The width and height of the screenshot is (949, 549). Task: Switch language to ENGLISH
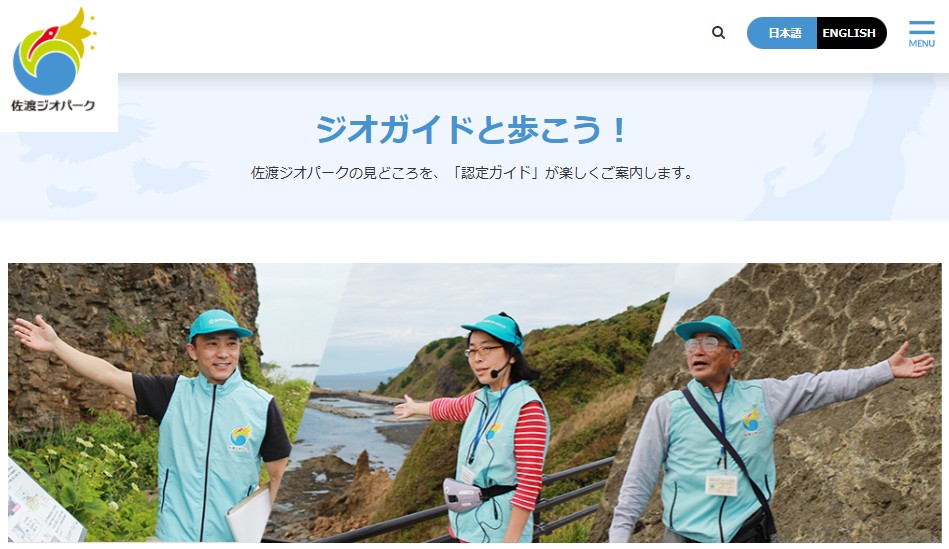pos(851,33)
